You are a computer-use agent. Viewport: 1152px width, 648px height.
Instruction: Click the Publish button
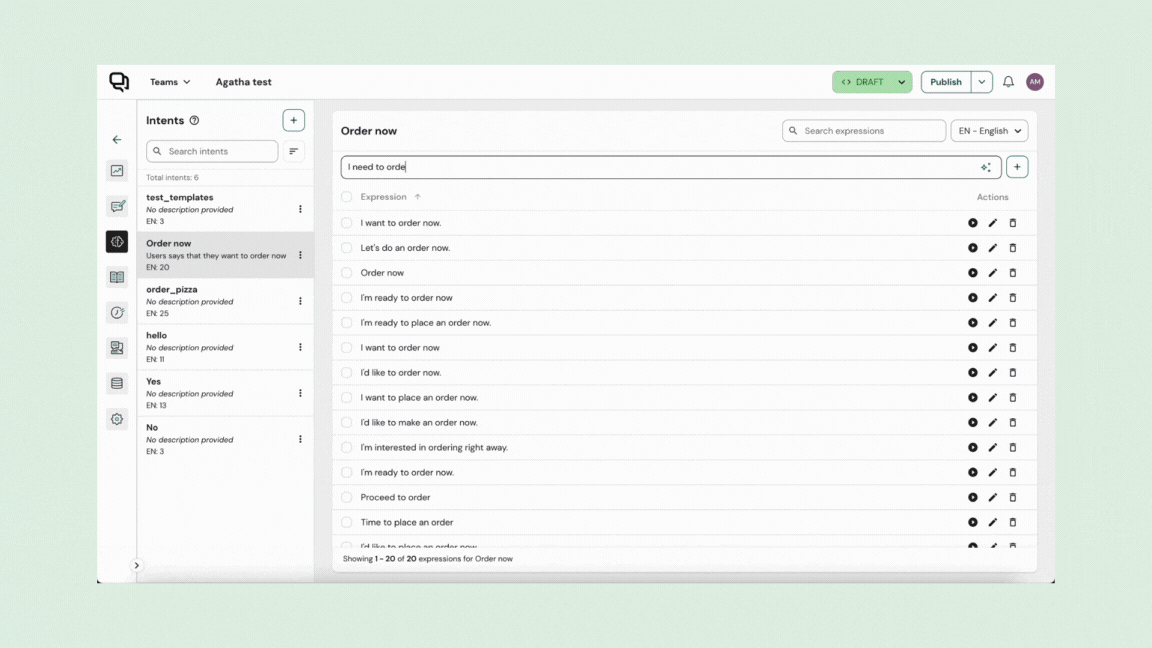(x=945, y=82)
